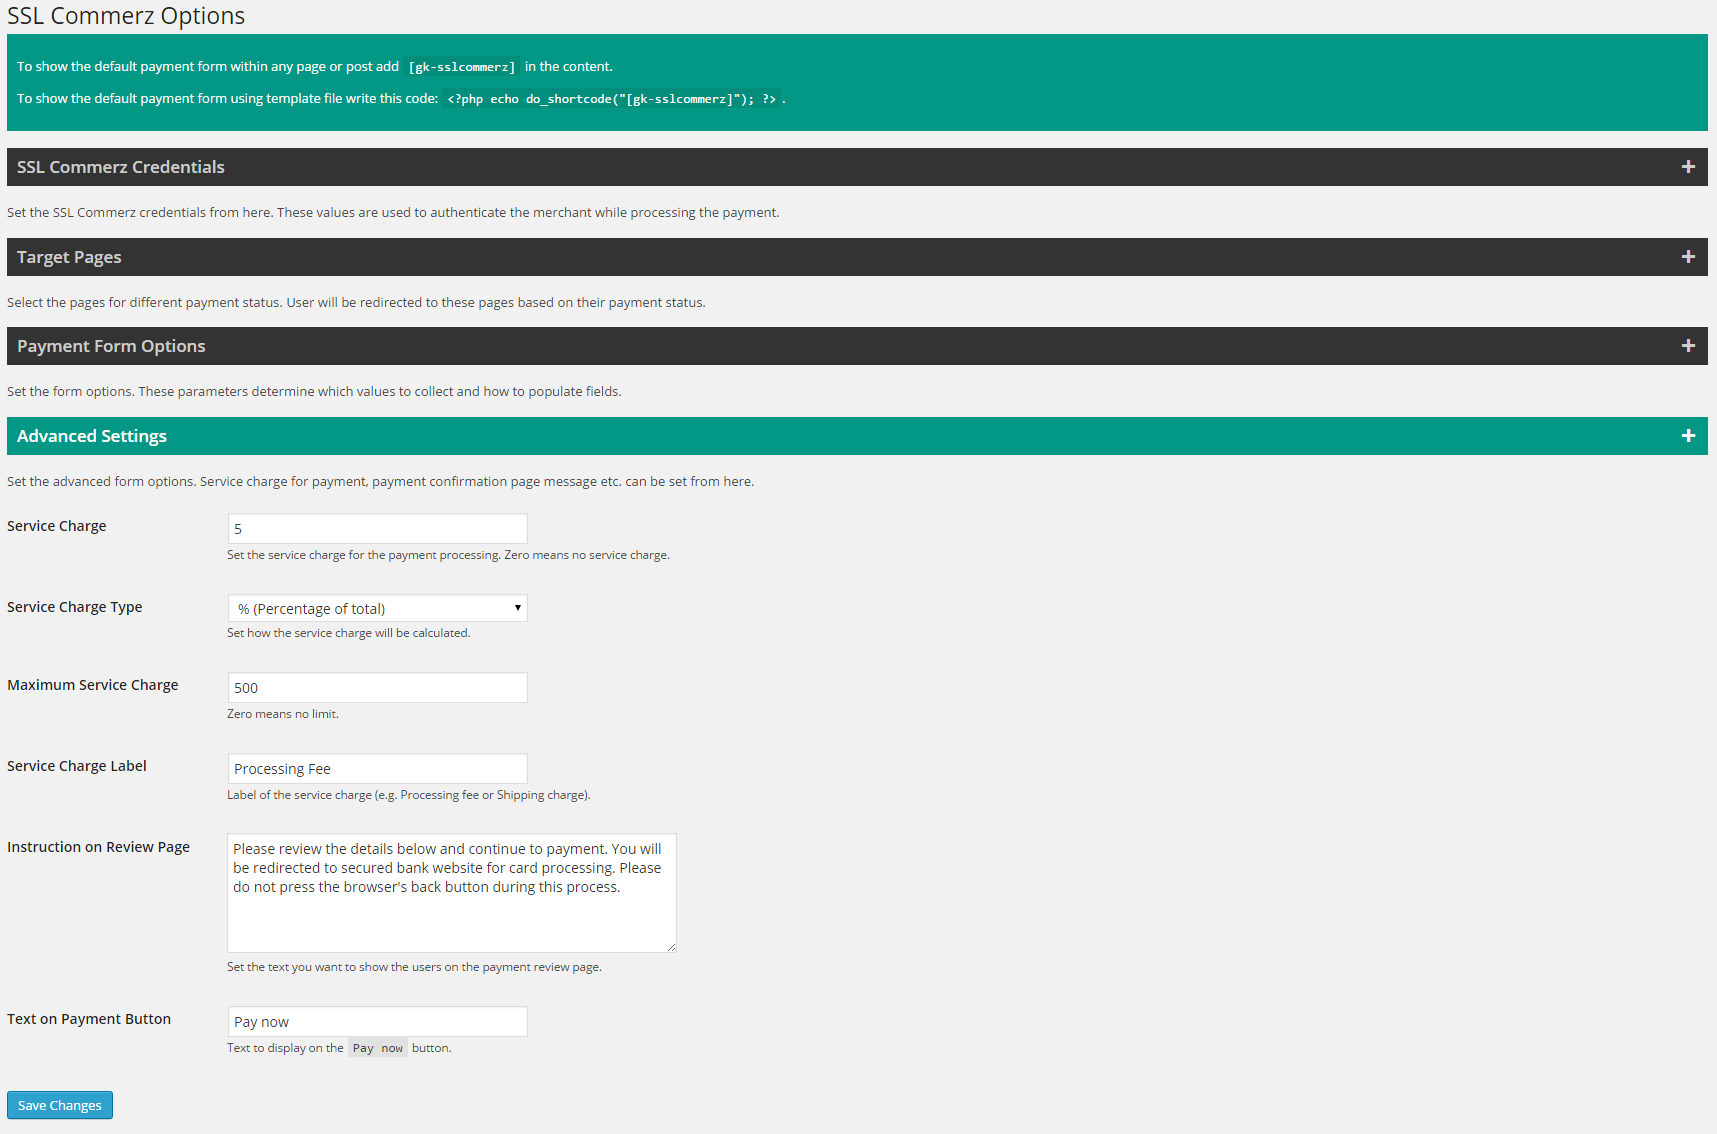Viewport: 1717px width, 1134px height.
Task: Click the do_shortcode PHP code snippet
Action: click(x=612, y=99)
